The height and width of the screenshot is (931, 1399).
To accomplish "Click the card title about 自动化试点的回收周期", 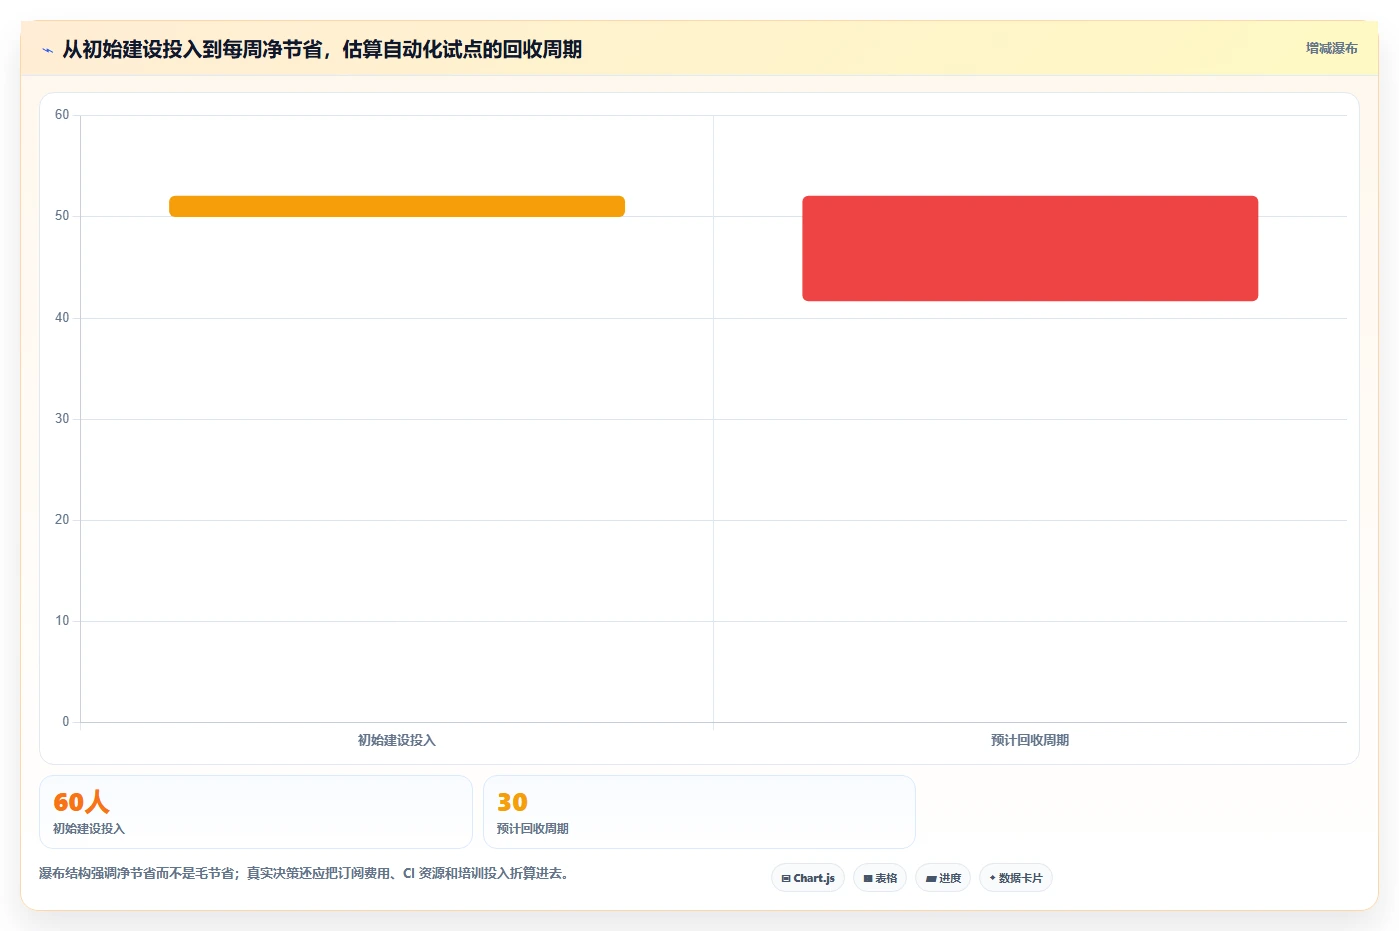I will 322,49.
